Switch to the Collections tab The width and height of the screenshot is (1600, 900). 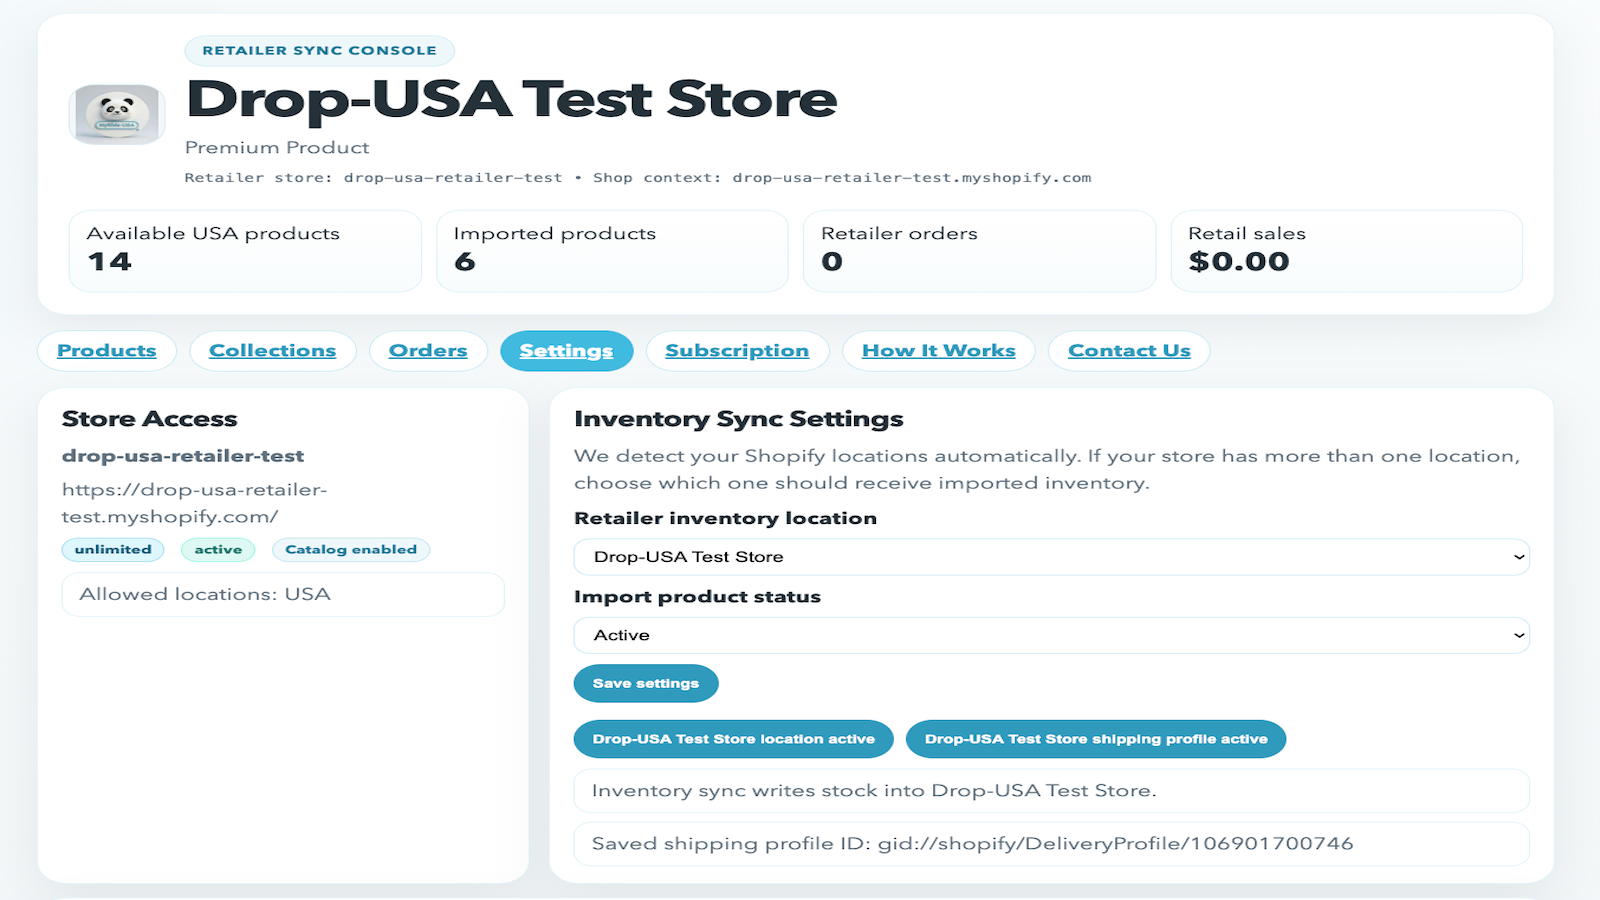[273, 351]
